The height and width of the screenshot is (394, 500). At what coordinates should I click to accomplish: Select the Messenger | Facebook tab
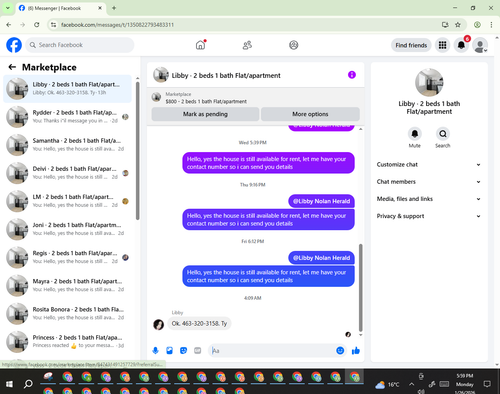61,8
